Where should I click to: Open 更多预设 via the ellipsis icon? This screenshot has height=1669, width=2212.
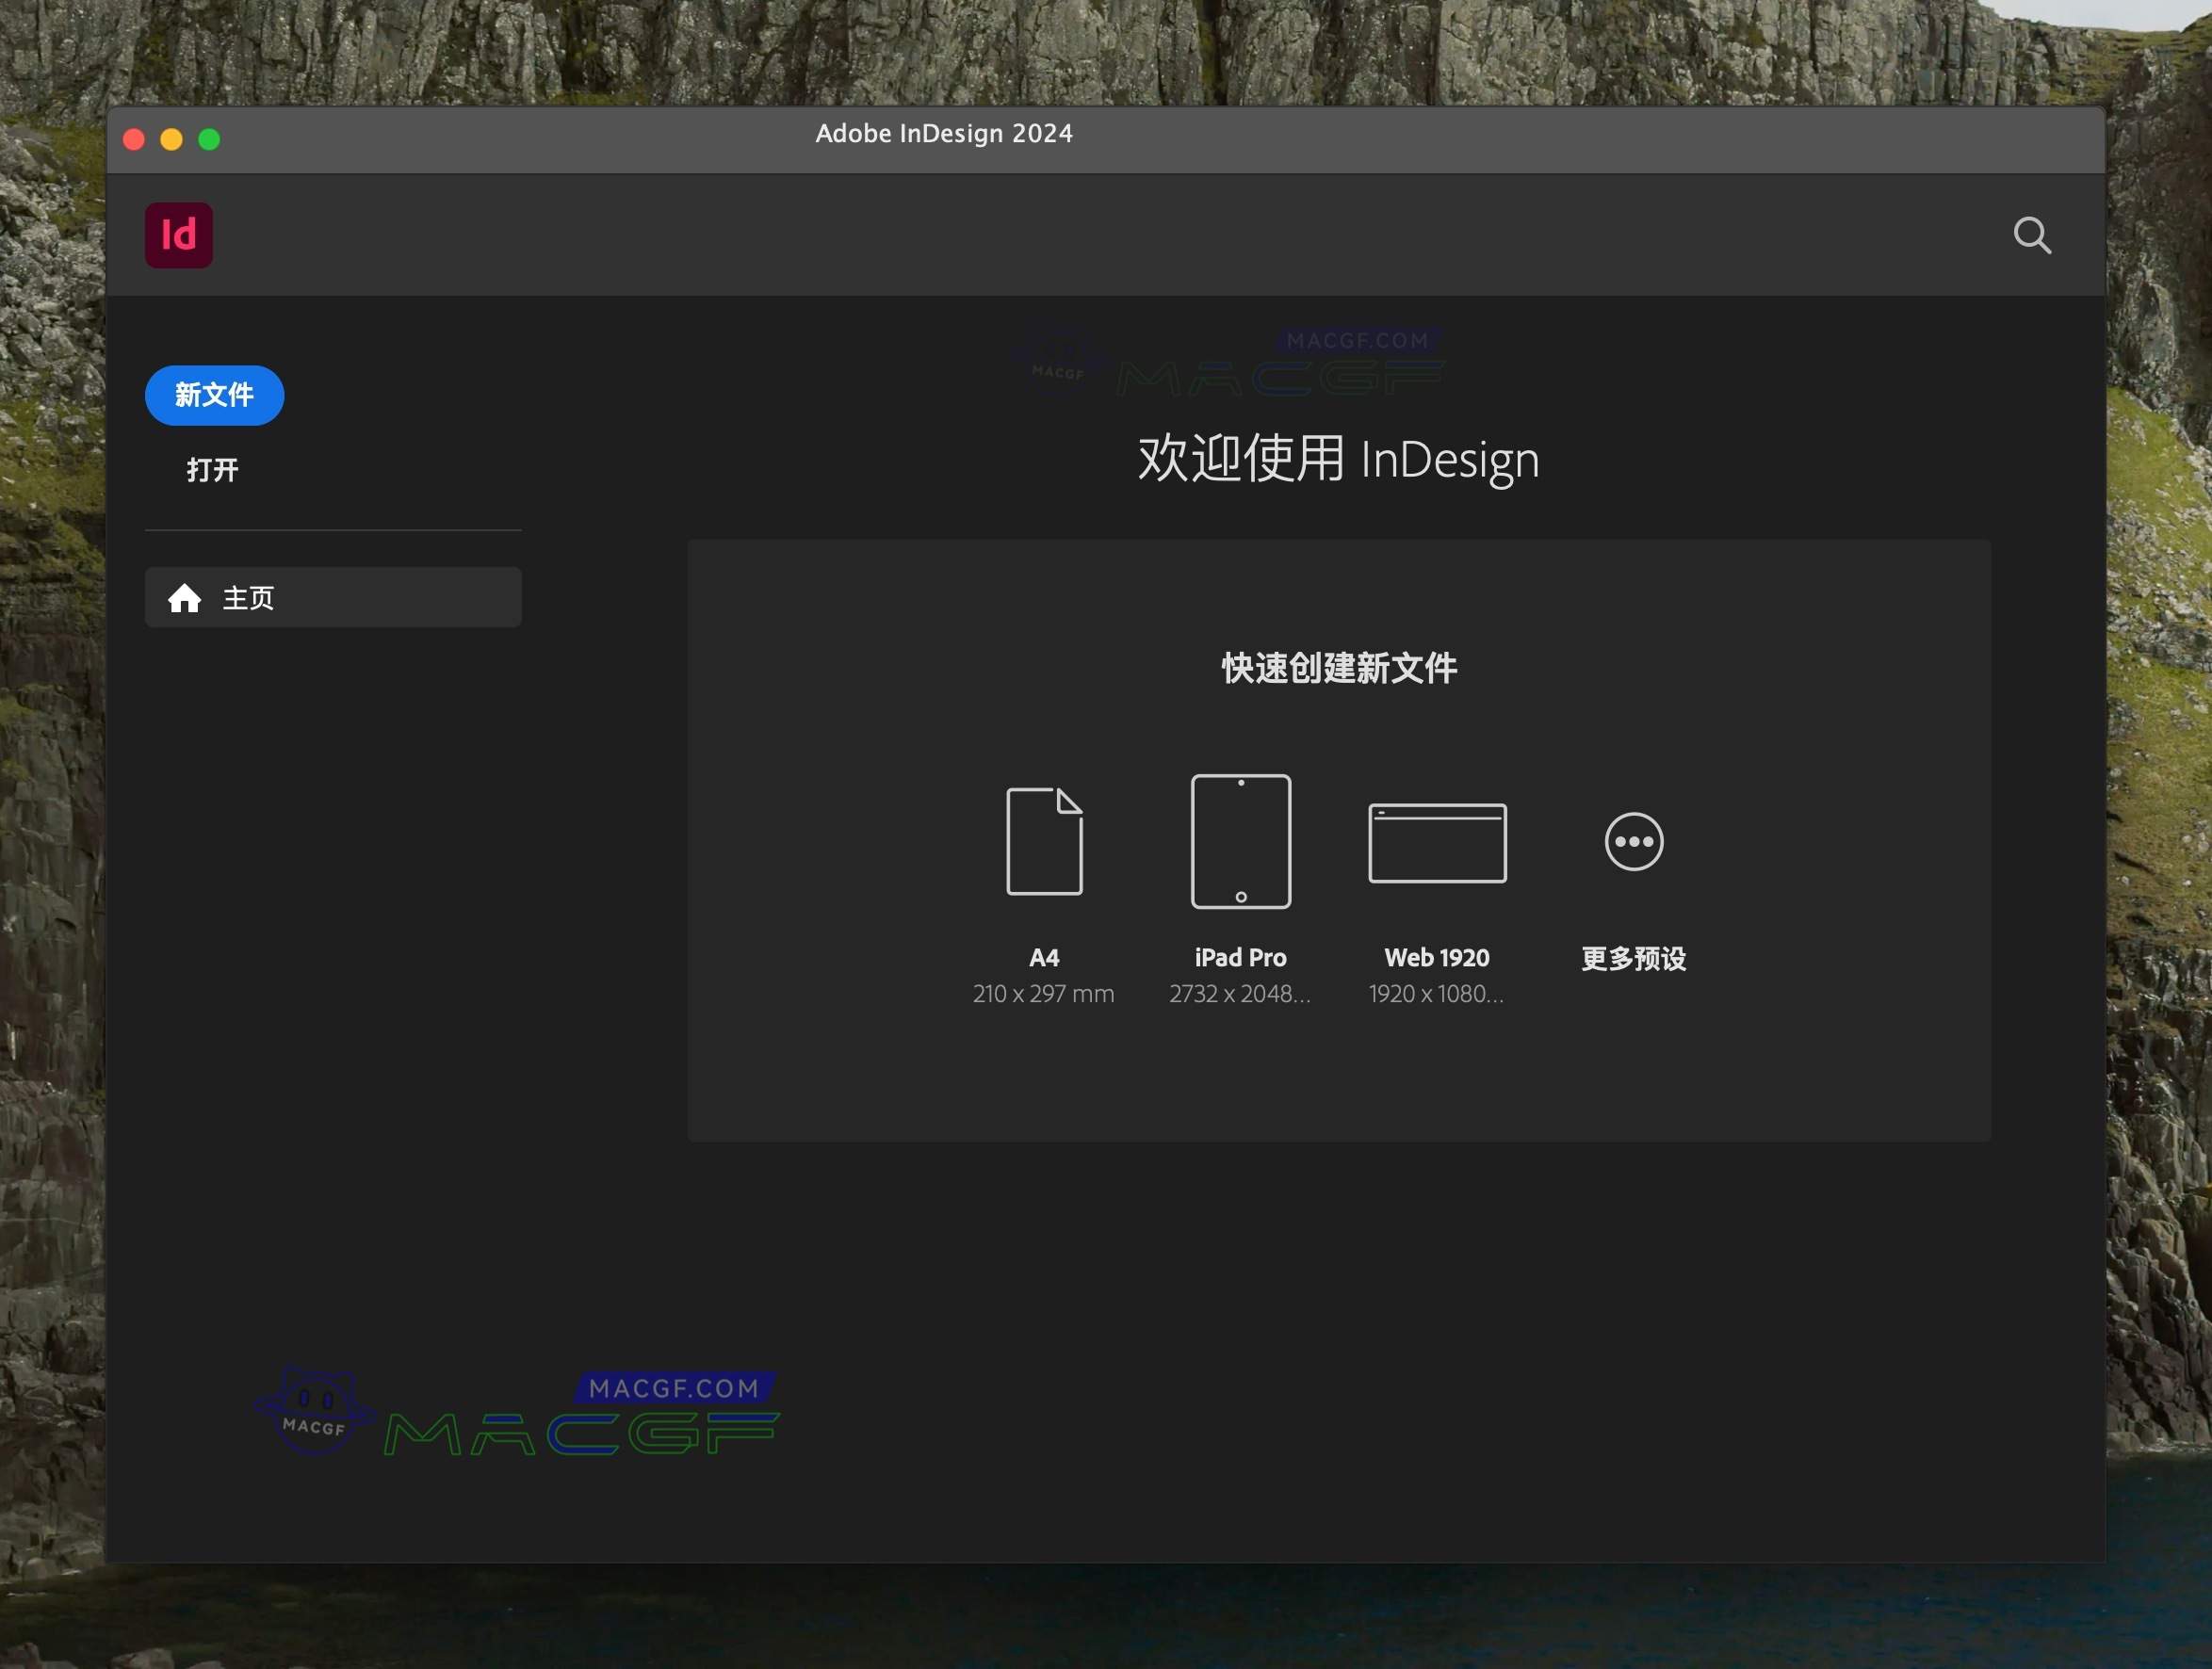(x=1632, y=841)
